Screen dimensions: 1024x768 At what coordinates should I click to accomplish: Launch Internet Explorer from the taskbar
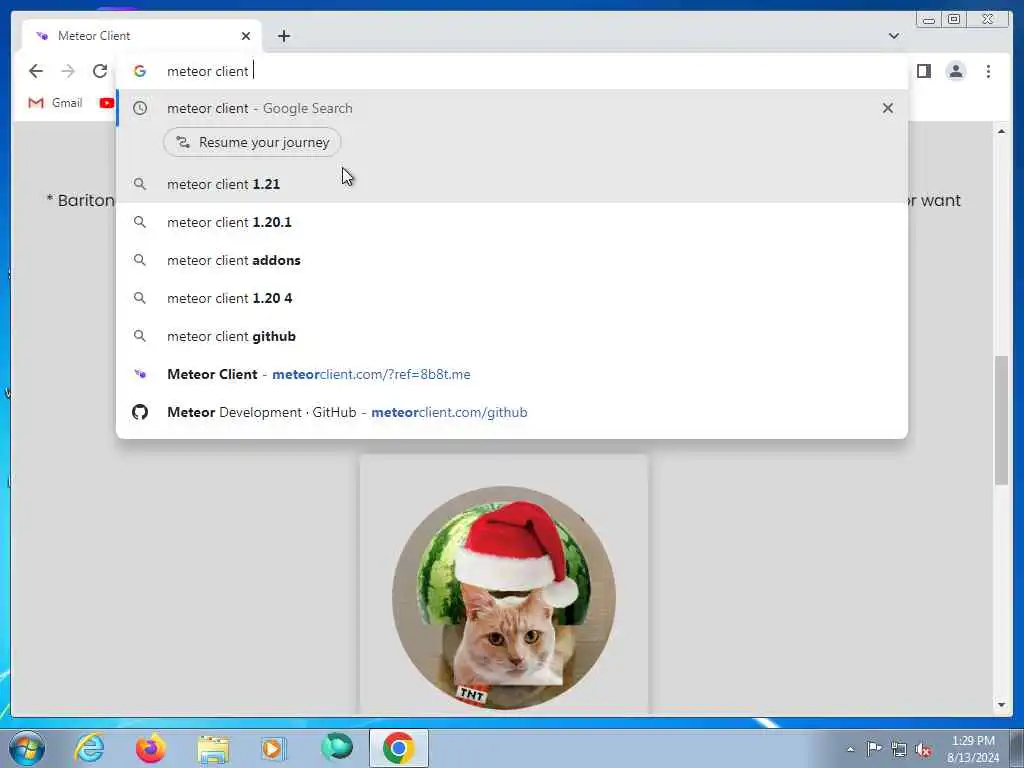[89, 748]
